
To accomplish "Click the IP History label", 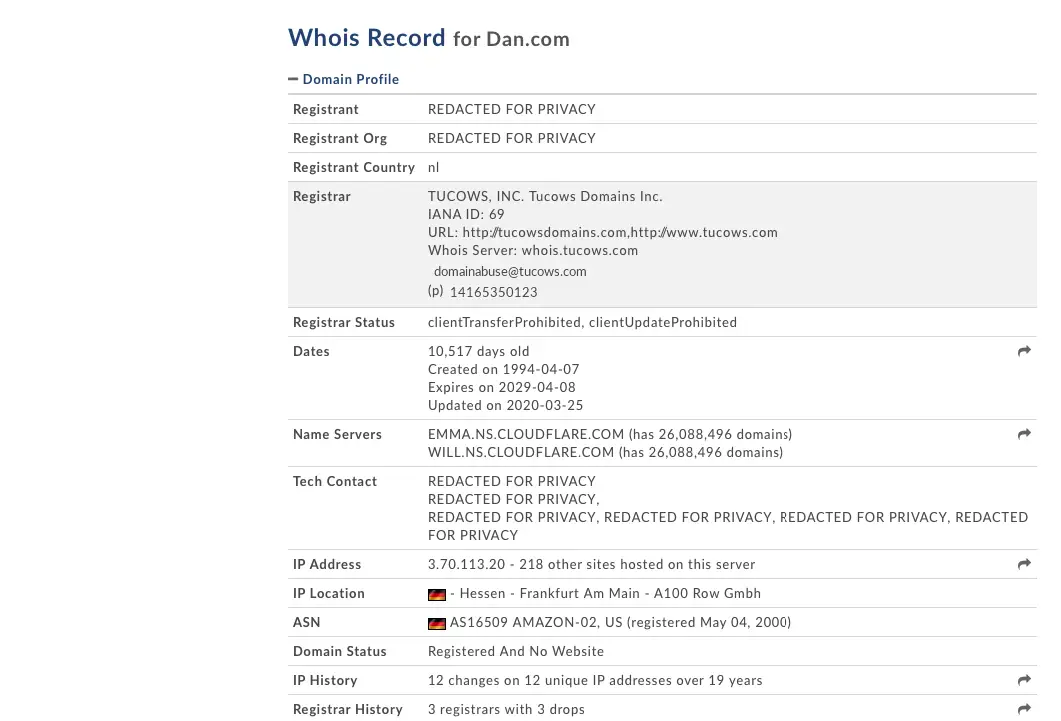I will tap(325, 680).
